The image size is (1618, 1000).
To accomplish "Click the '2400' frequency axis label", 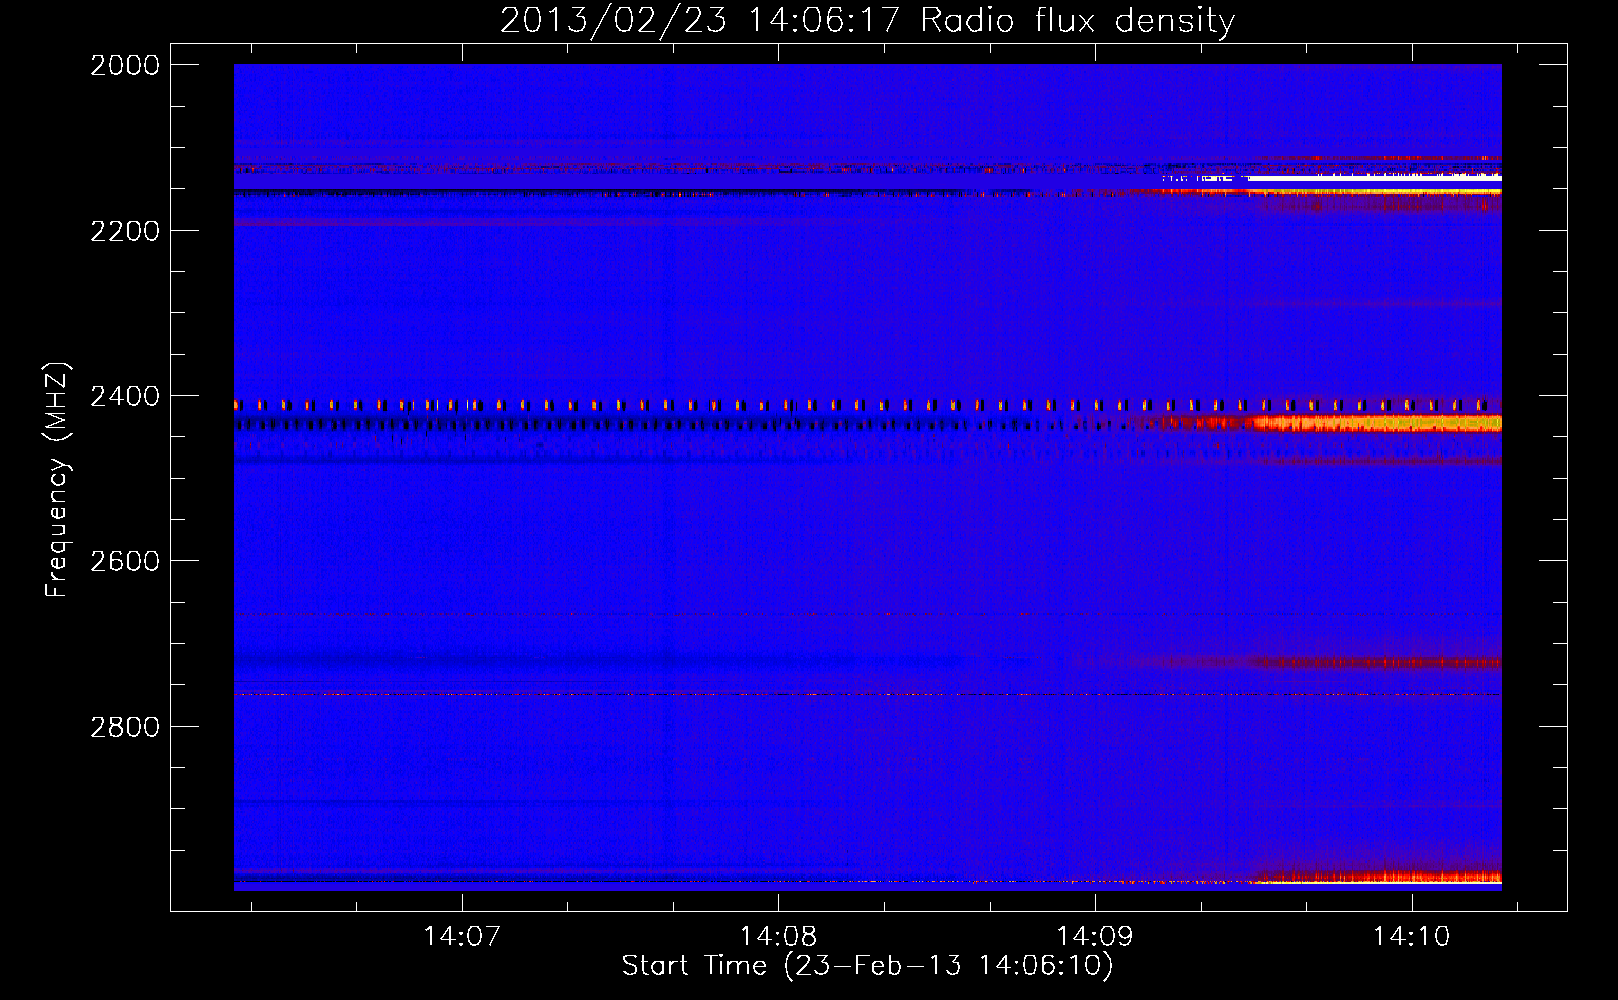I will [125, 397].
